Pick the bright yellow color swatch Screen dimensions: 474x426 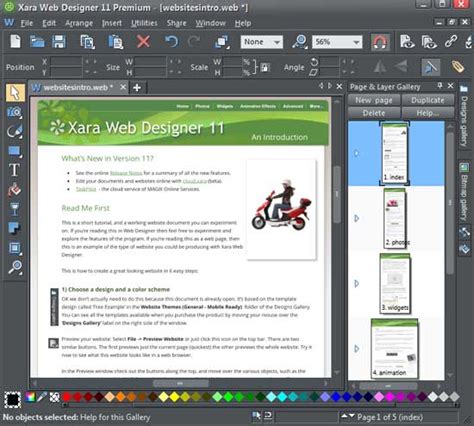pos(175,397)
